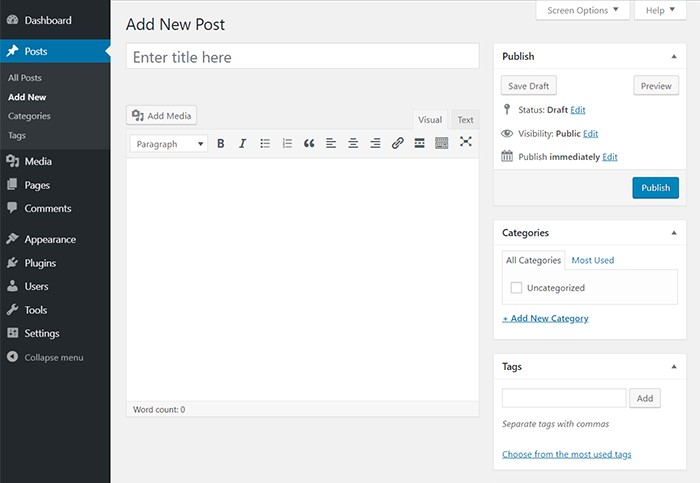Click the Add New Category link
This screenshot has height=483, width=700.
pyautogui.click(x=545, y=318)
